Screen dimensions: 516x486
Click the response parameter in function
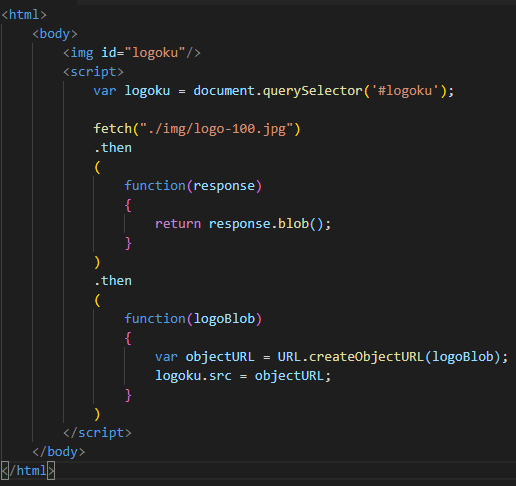pyautogui.click(x=224, y=186)
